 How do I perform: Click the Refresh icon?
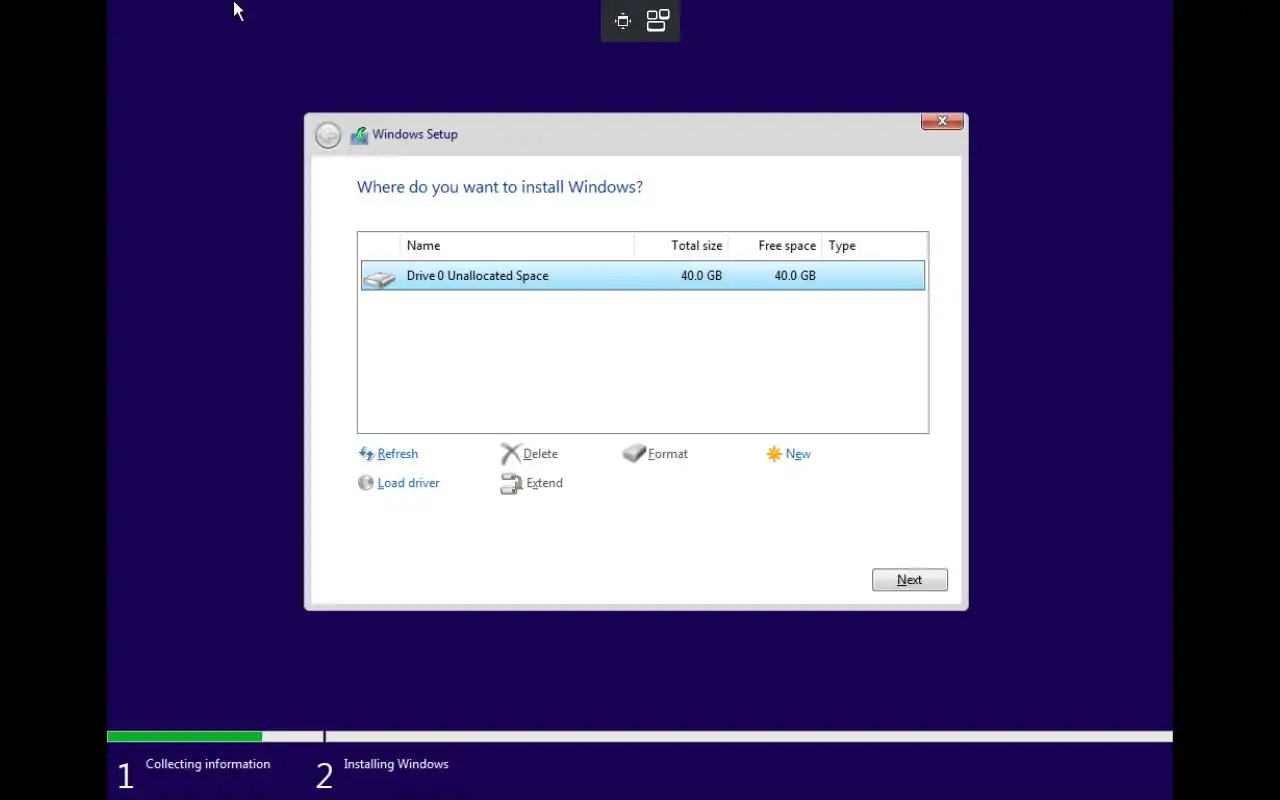tap(366, 454)
